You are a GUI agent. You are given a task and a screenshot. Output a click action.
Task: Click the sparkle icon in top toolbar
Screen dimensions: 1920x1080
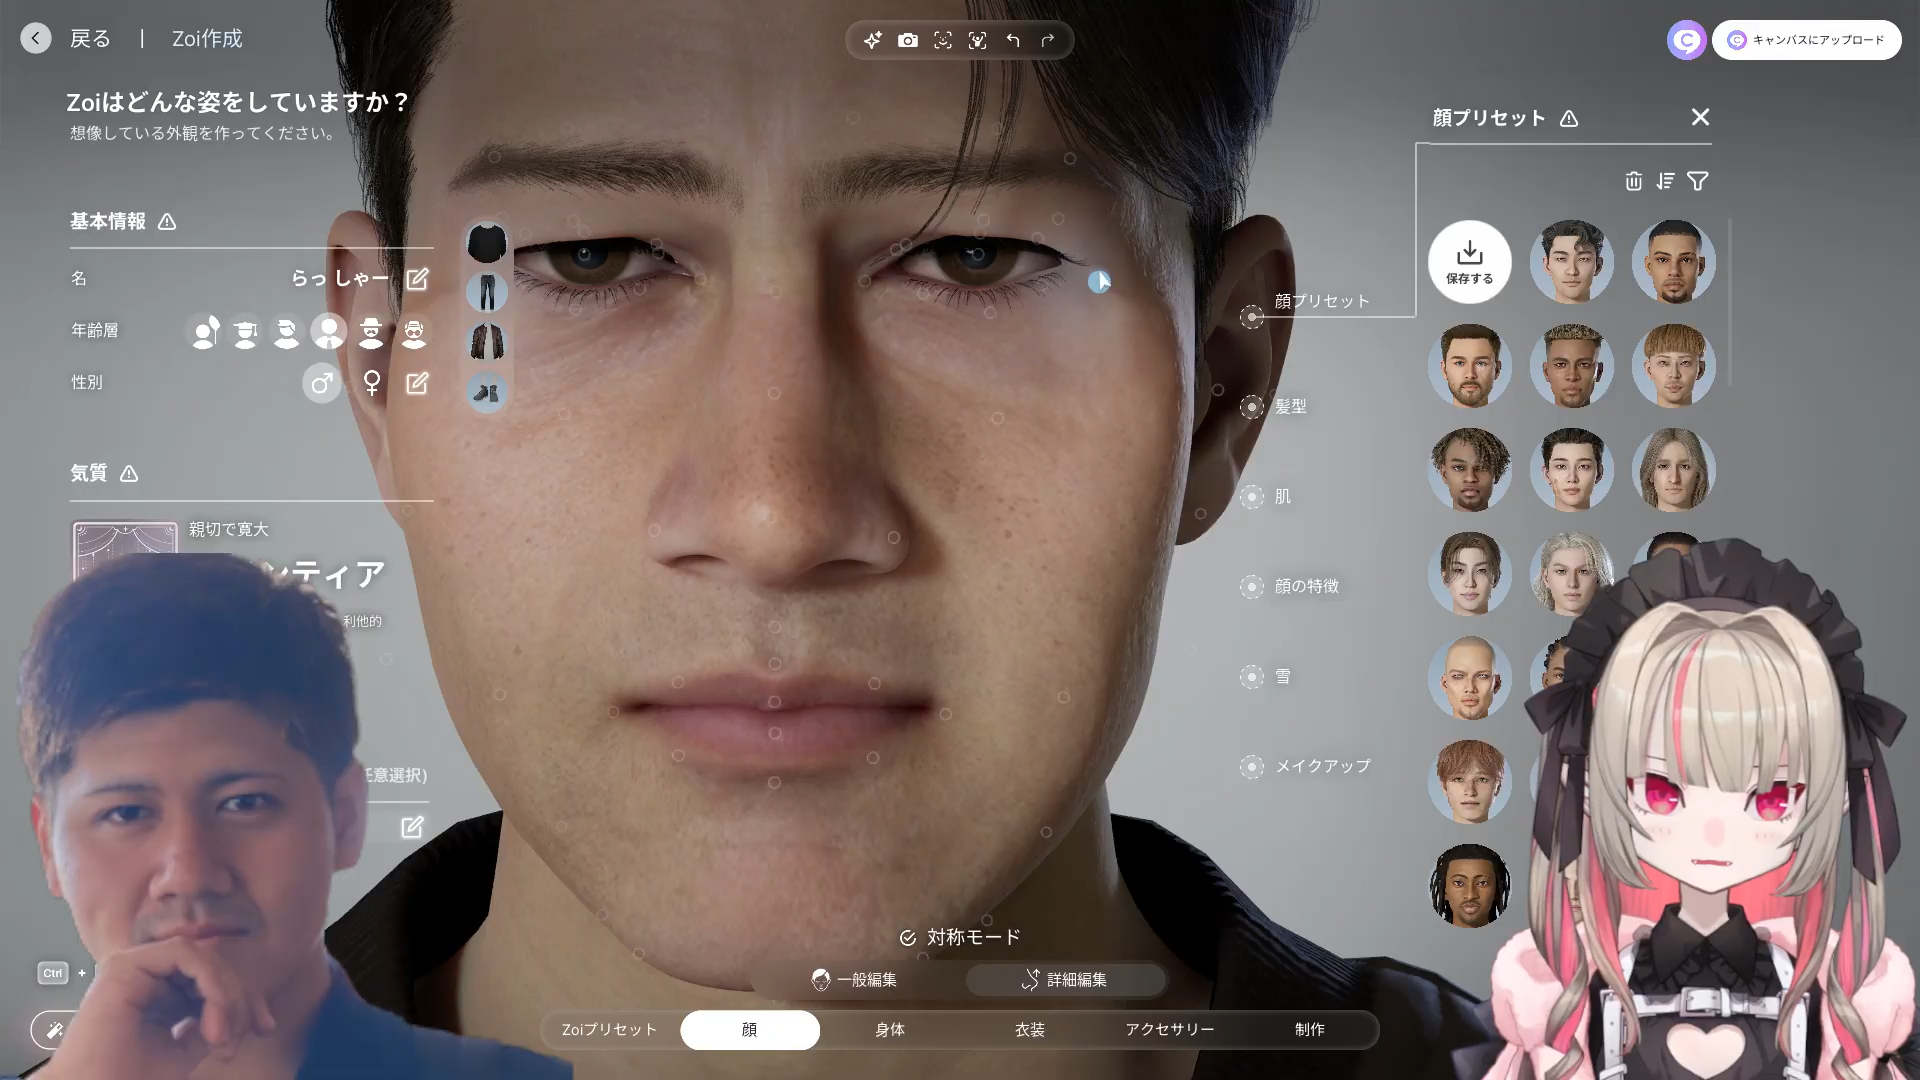(873, 40)
